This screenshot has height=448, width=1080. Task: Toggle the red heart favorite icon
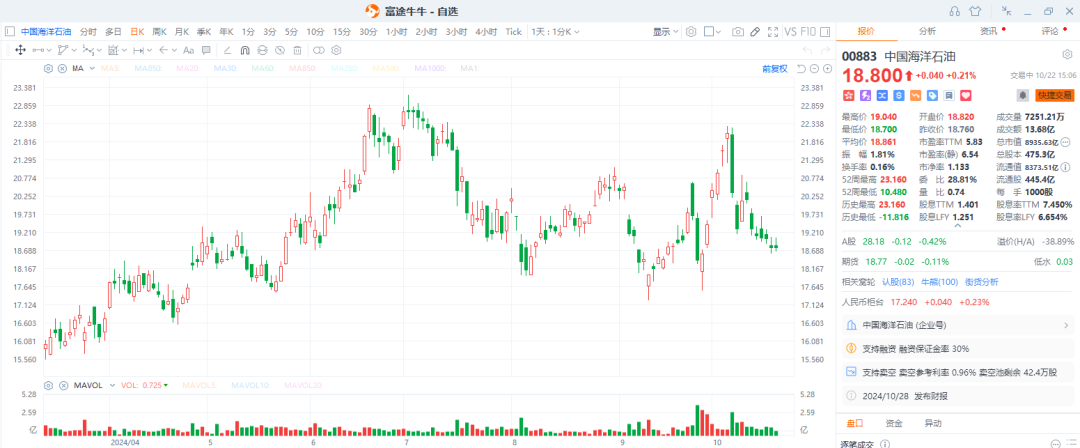(965, 95)
